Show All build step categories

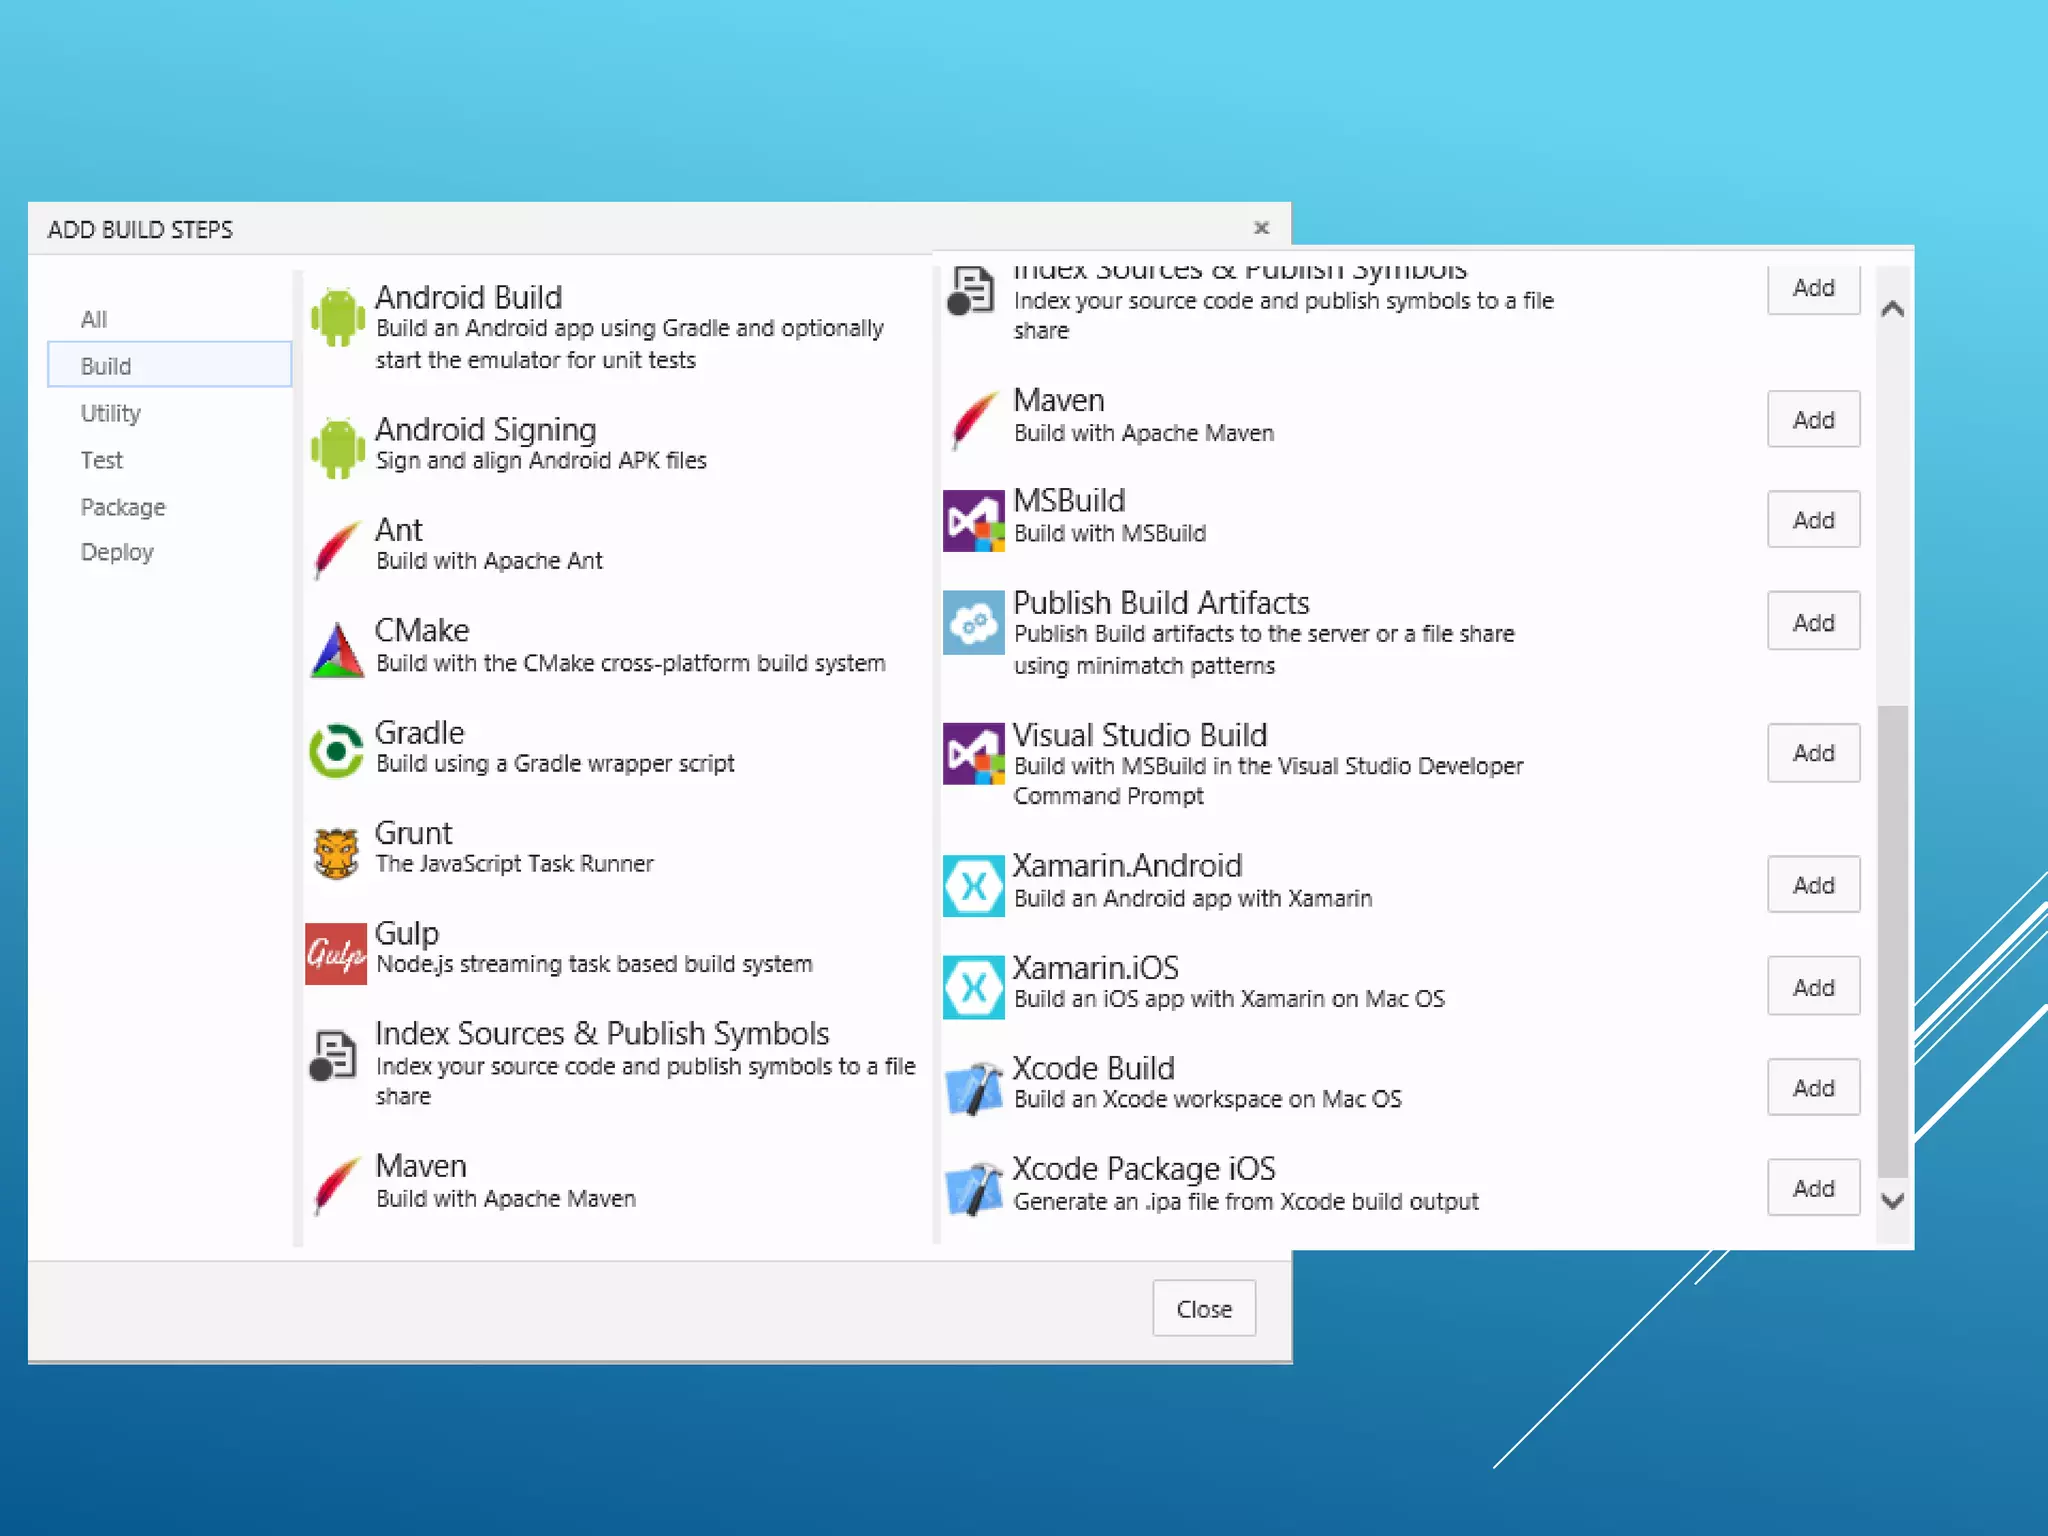(x=94, y=319)
